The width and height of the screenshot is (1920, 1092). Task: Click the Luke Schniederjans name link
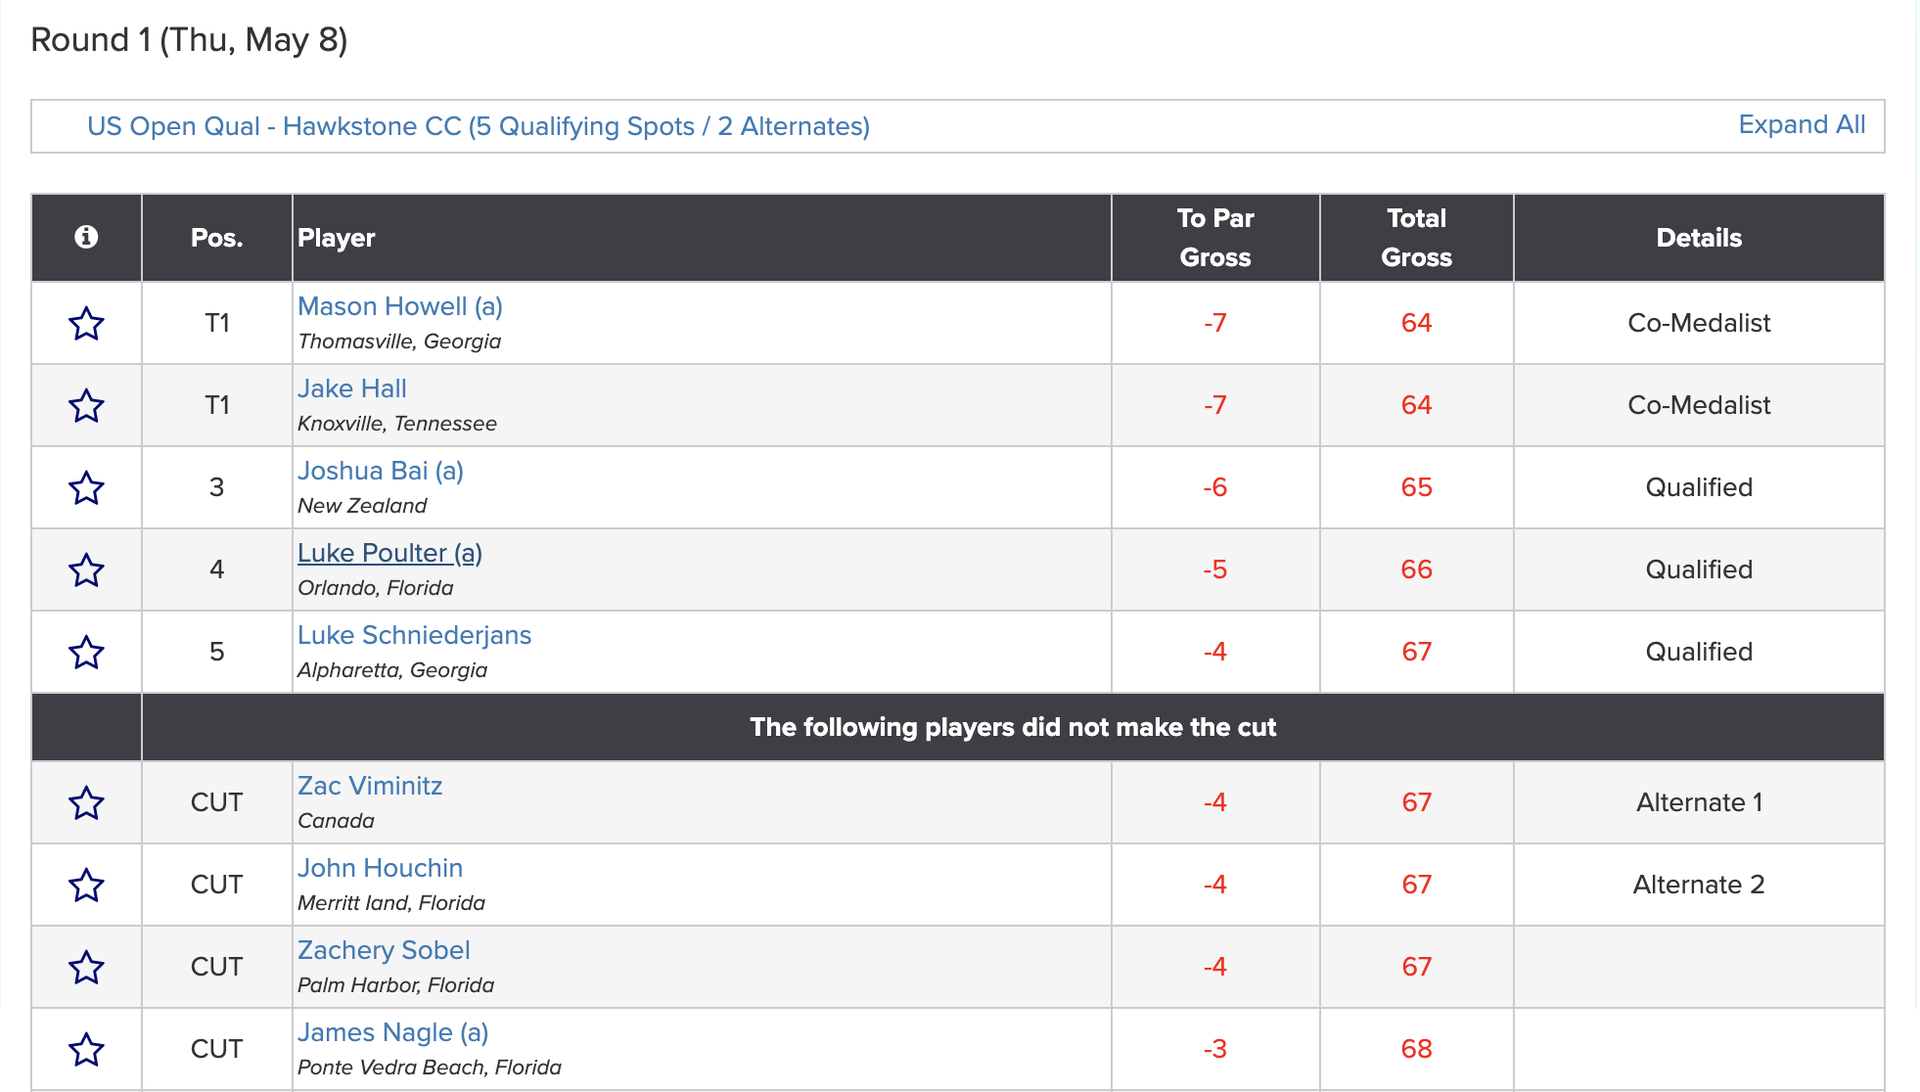[414, 635]
